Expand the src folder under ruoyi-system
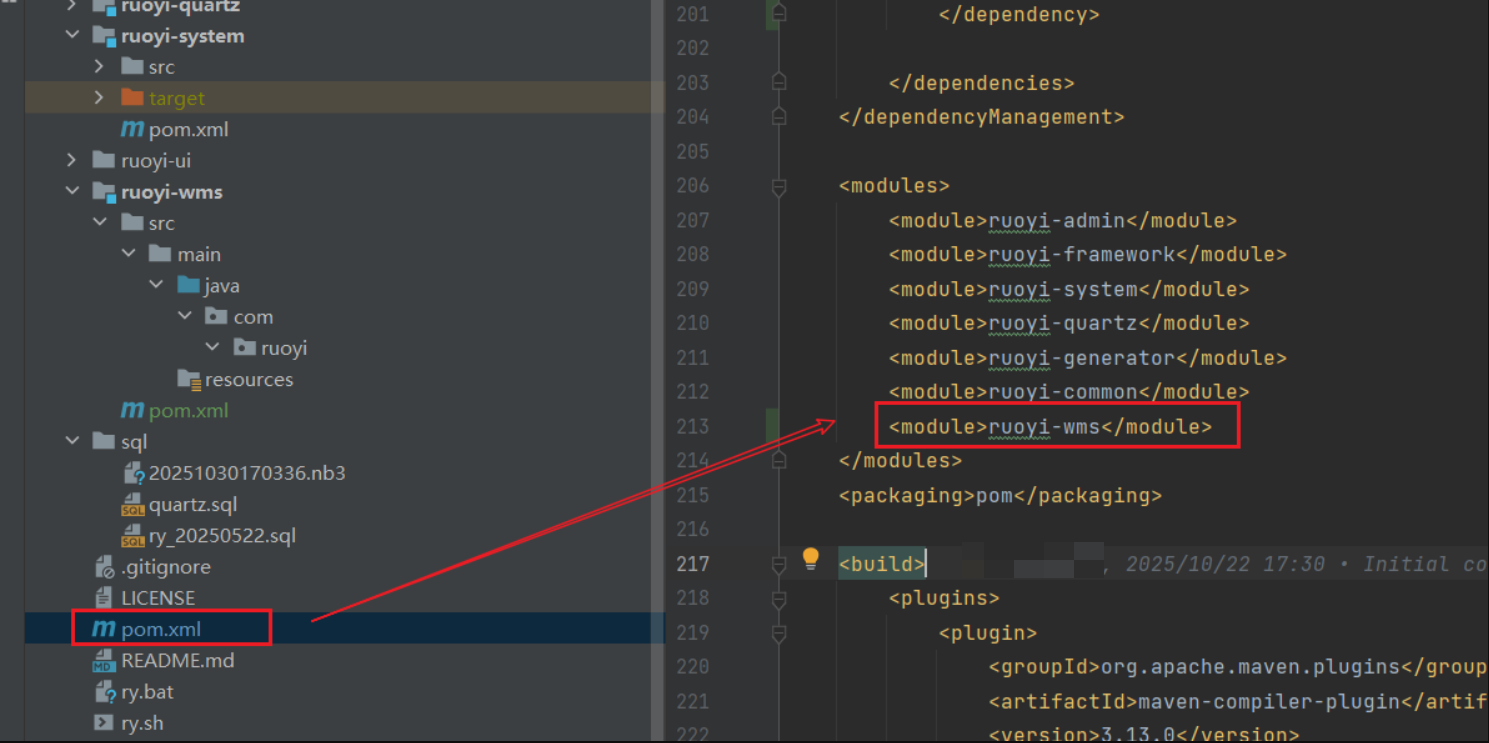The width and height of the screenshot is (1489, 743). coord(99,67)
